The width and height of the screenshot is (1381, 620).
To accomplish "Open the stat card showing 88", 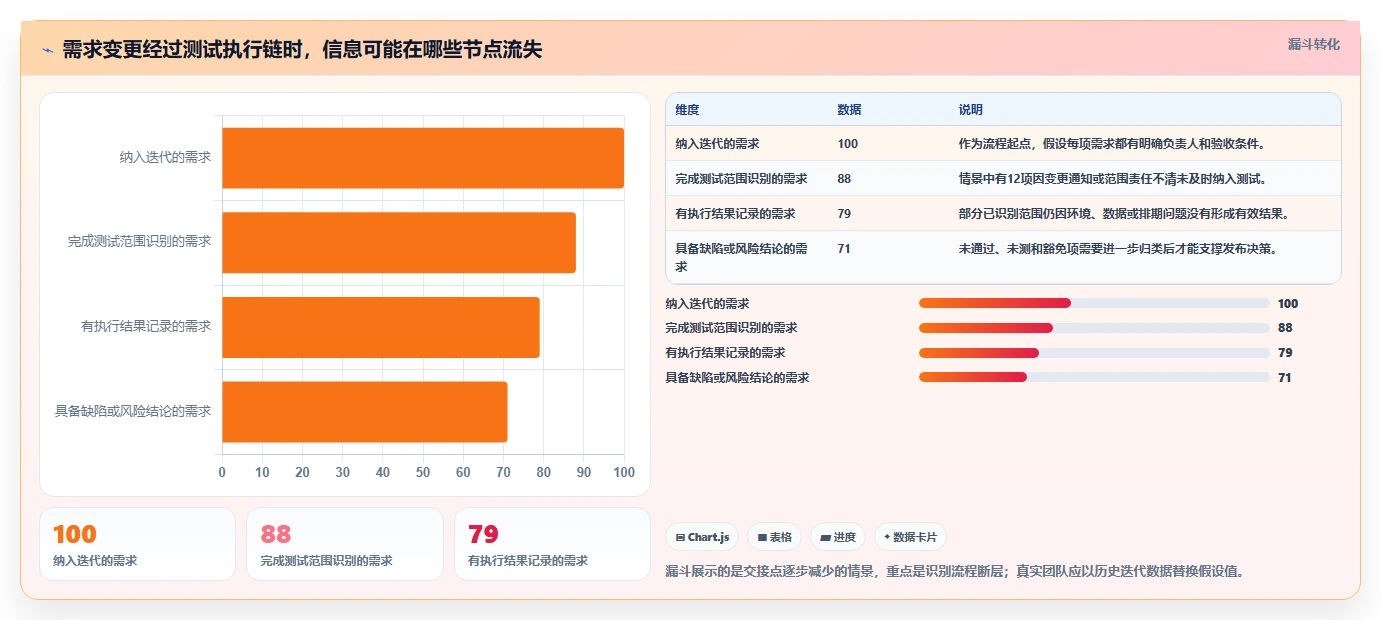I will [344, 544].
